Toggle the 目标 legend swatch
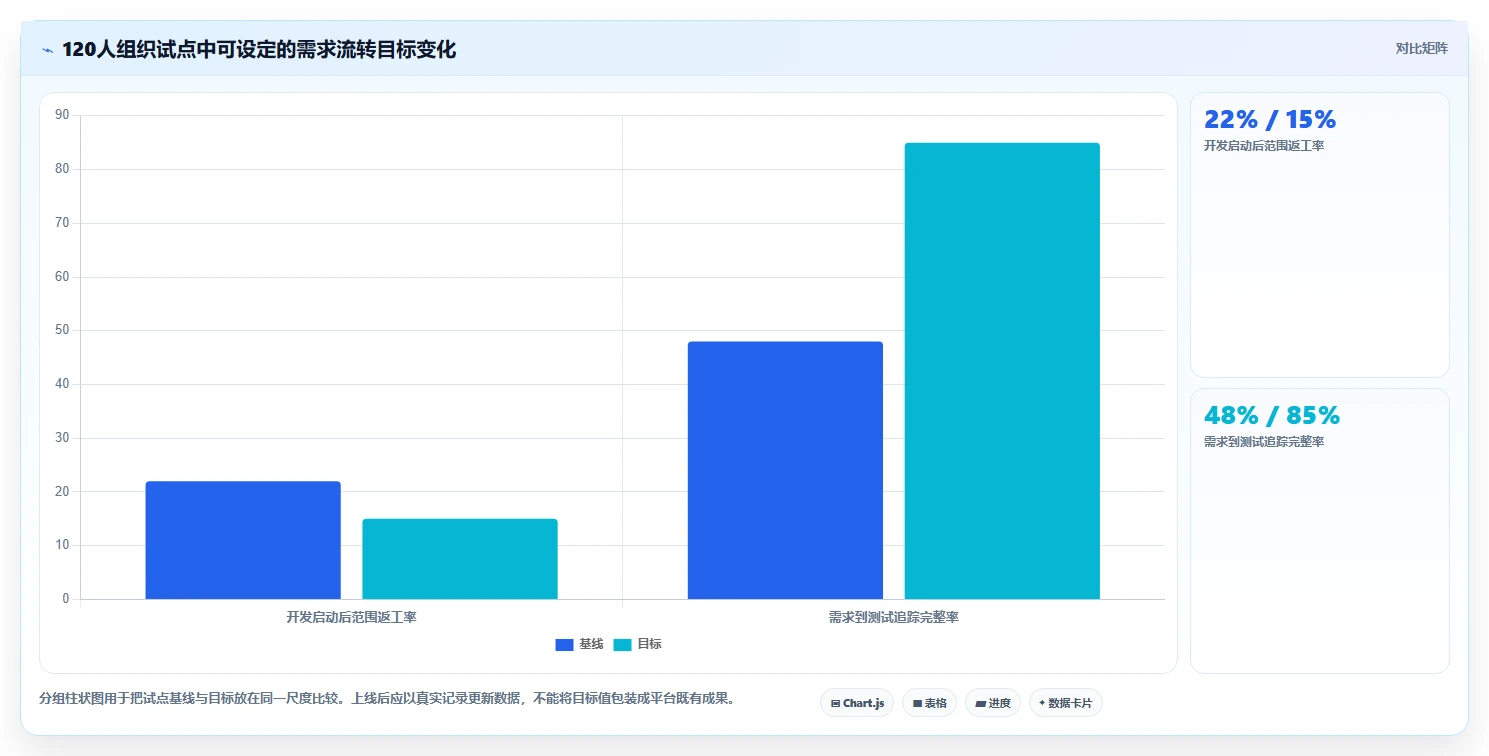Screen dimensions: 1489x756 [622, 644]
